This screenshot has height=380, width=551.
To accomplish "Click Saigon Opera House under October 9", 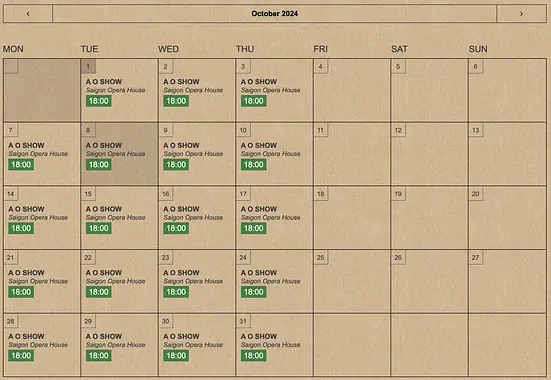I will point(193,154).
